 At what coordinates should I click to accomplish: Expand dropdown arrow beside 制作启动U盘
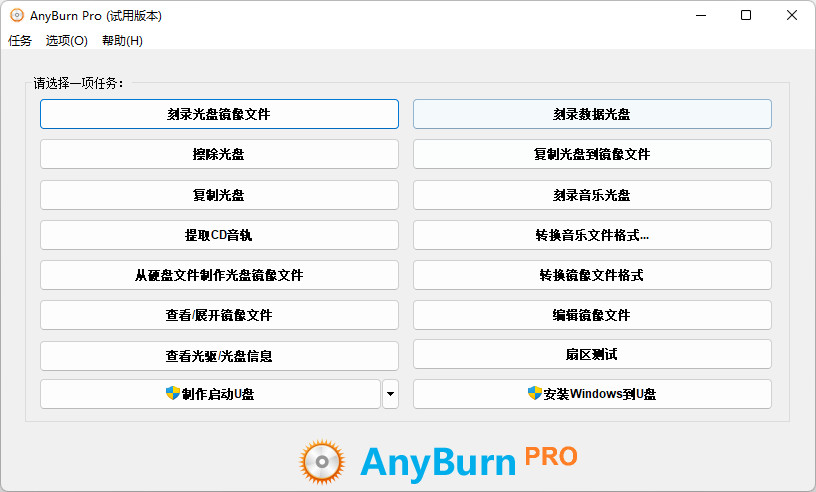point(390,394)
